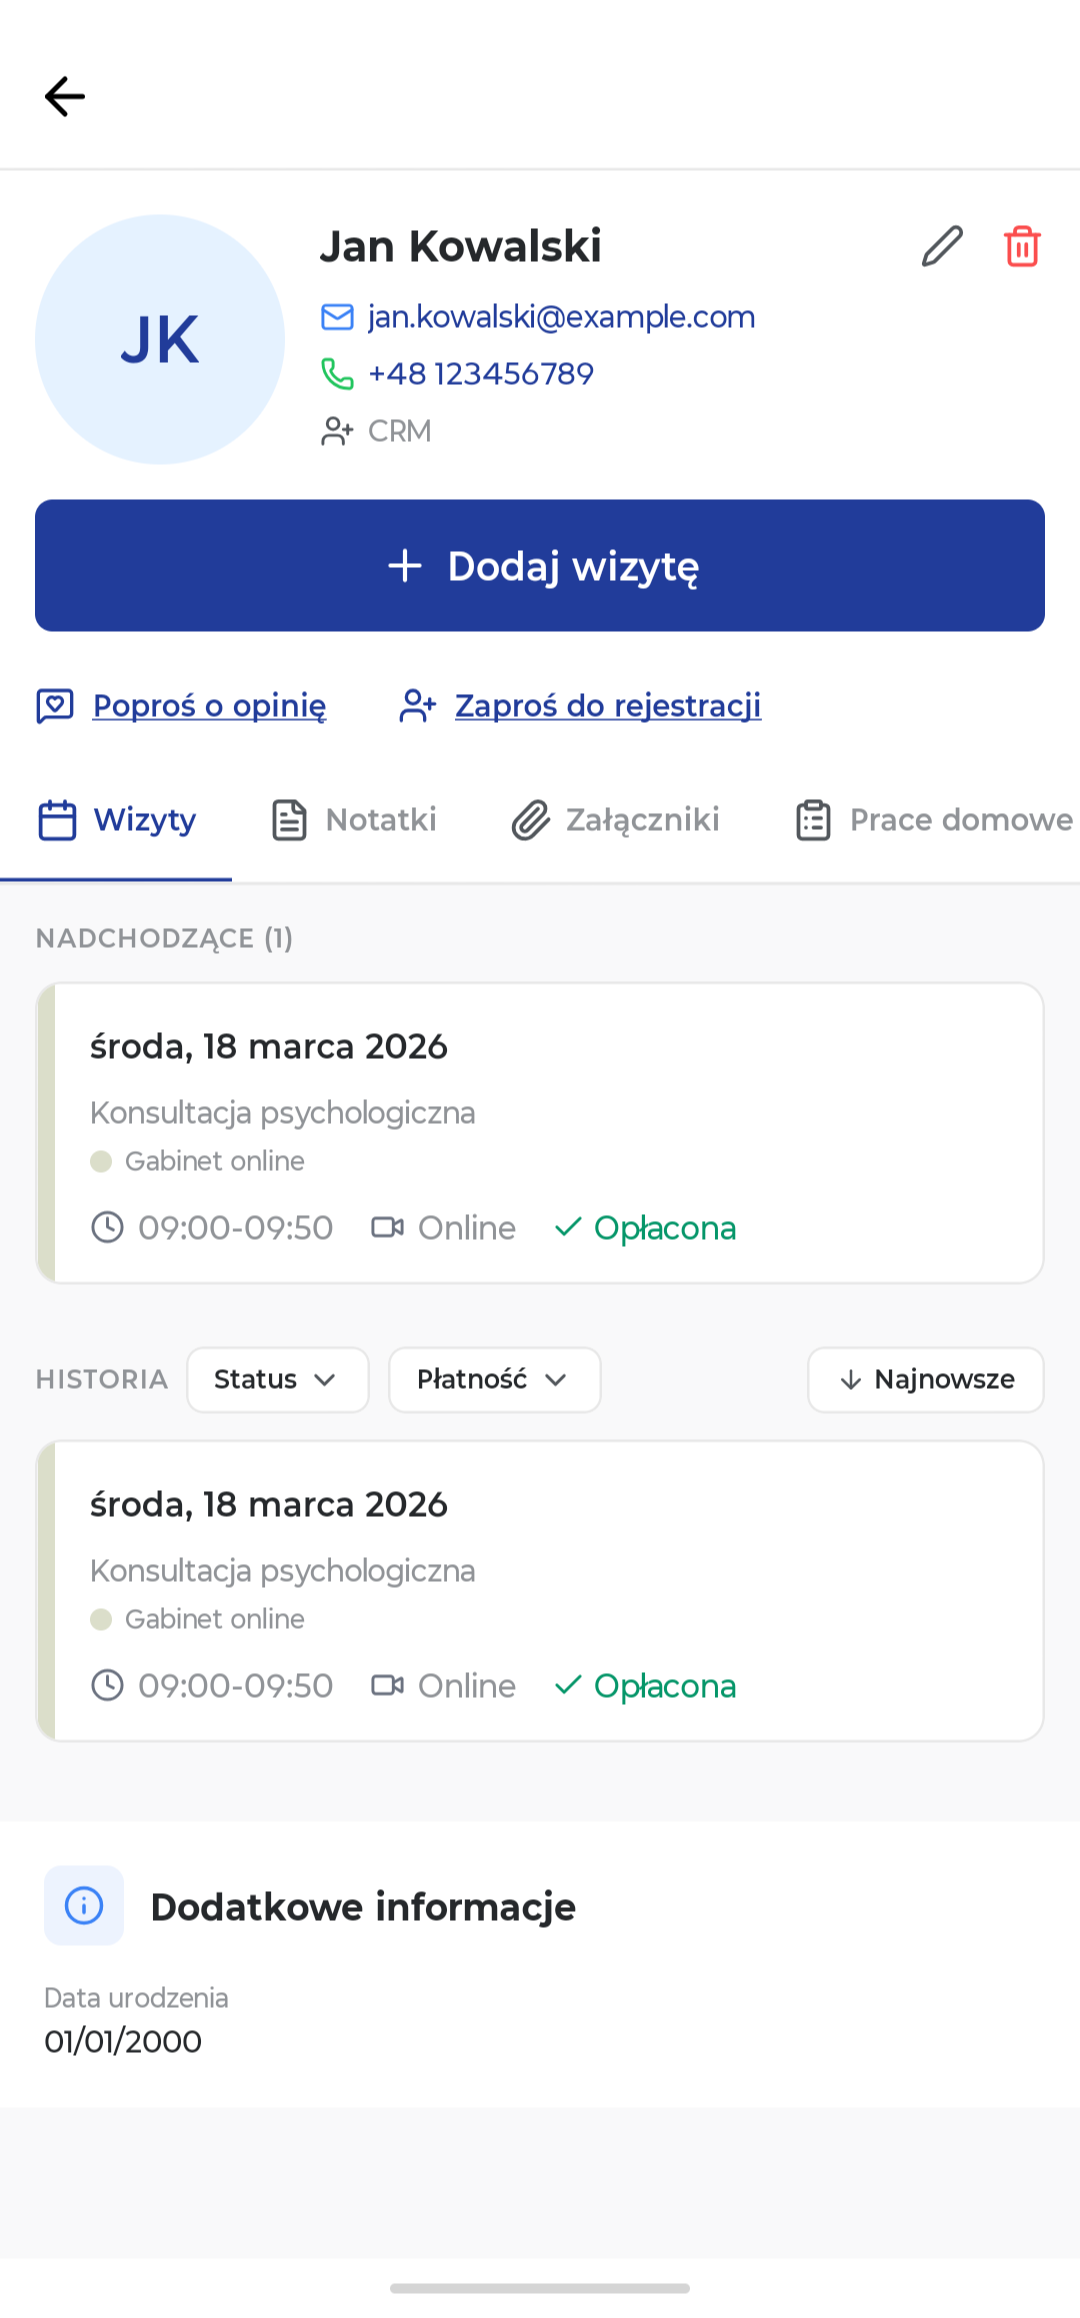Open the upcoming visit card under Nadchodzące

[540, 1133]
